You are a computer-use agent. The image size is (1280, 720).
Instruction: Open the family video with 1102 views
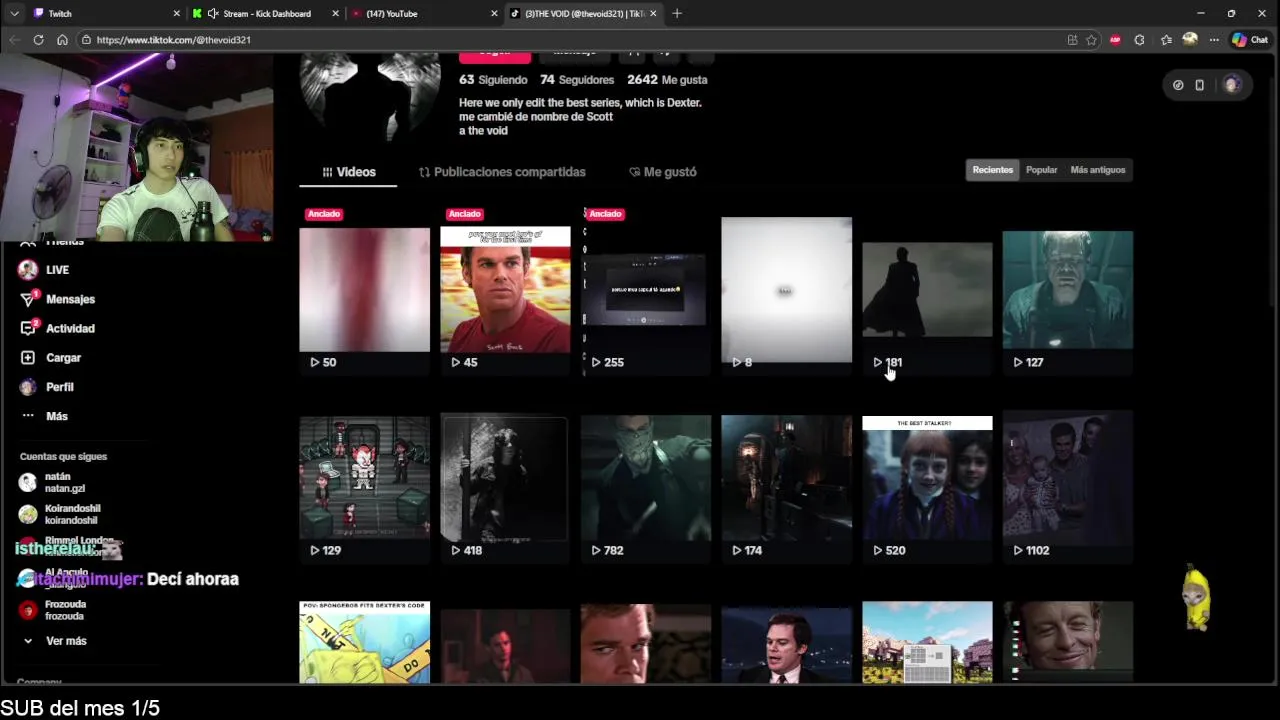pyautogui.click(x=1067, y=478)
